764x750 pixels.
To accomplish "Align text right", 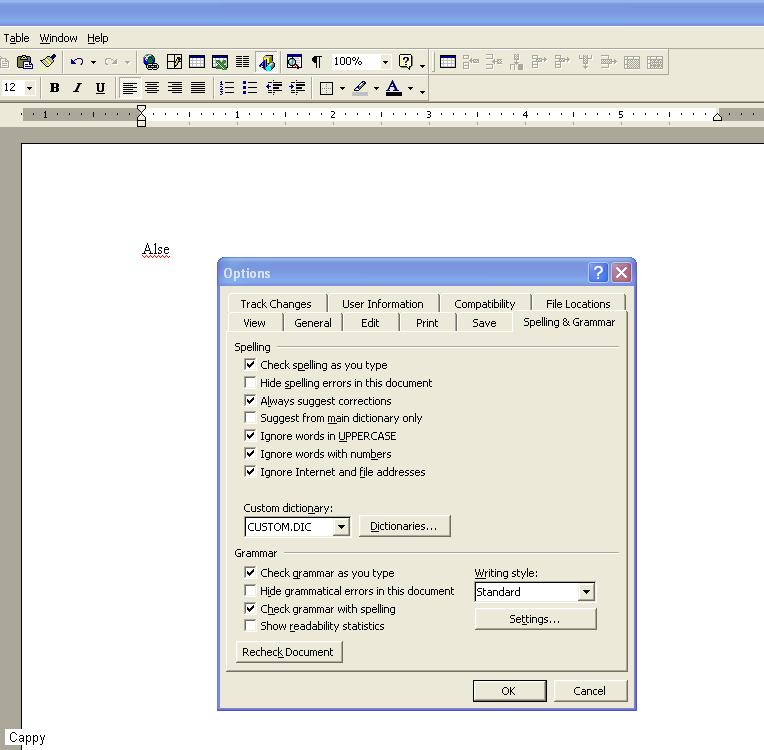I will pos(175,88).
